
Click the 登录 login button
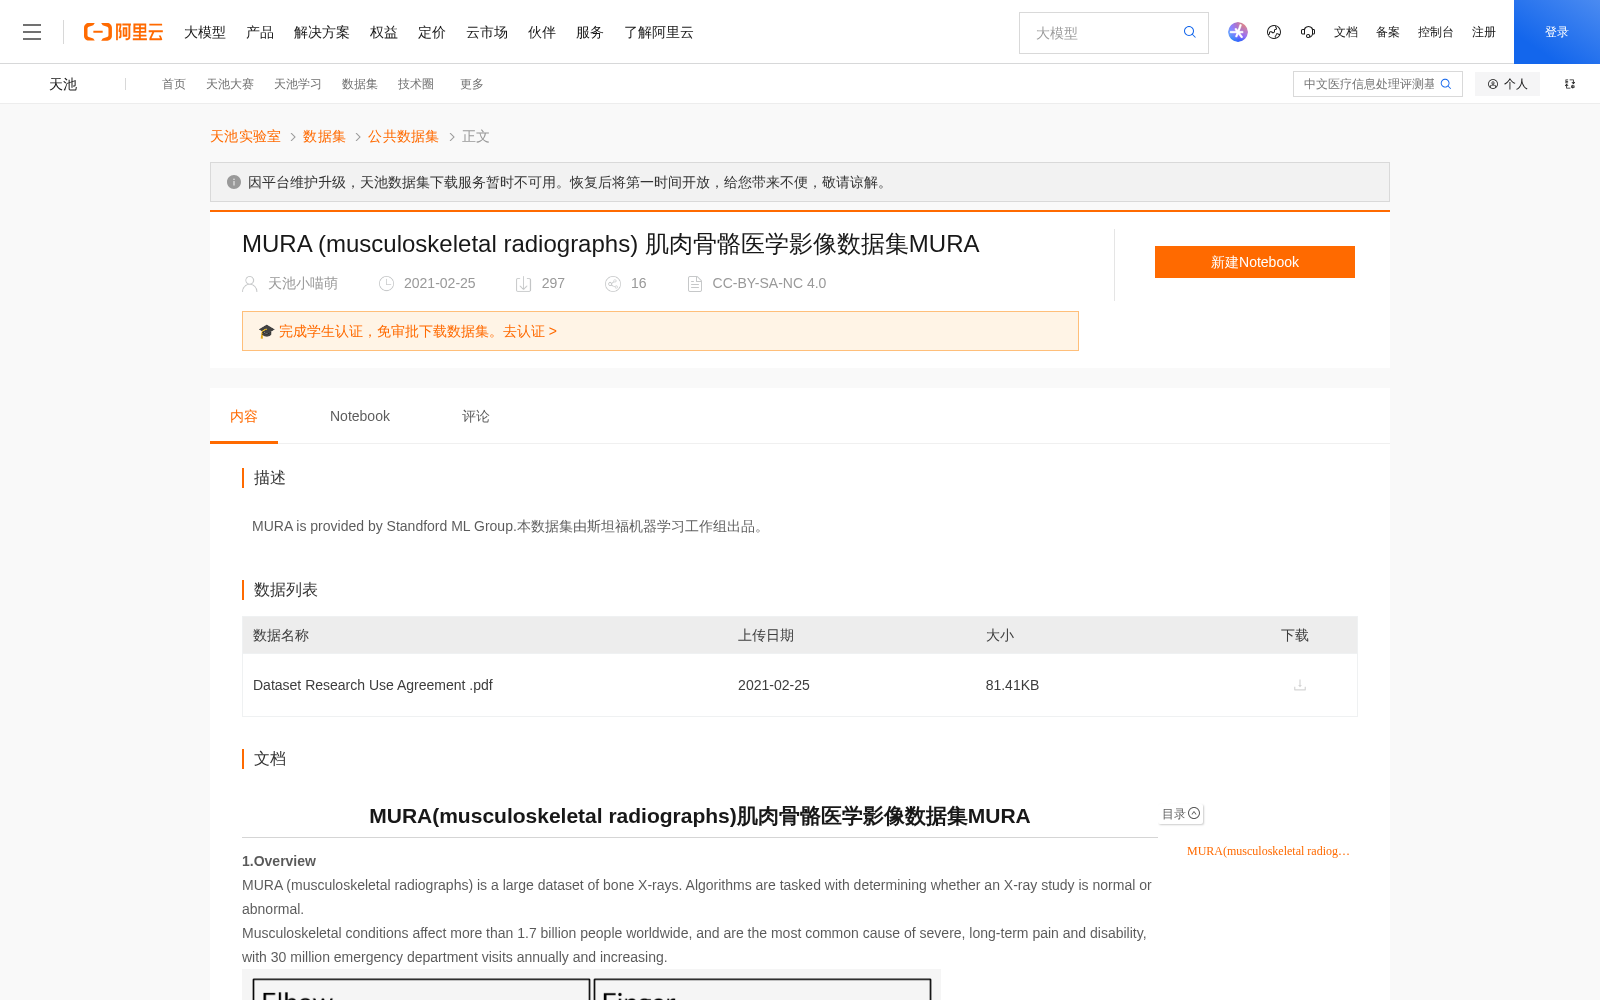pos(1557,32)
